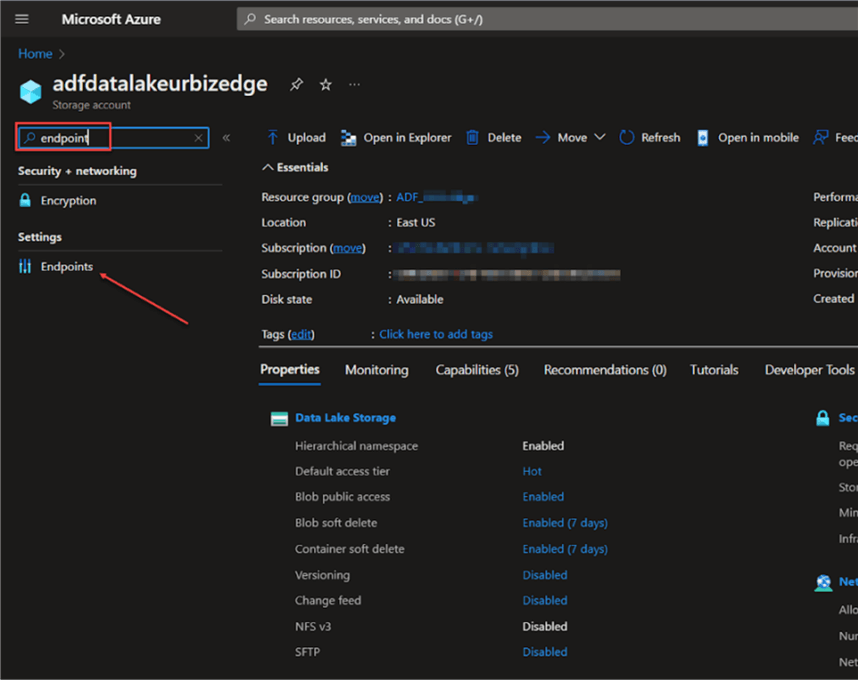The image size is (858, 680).
Task: Click the Encryption lock icon
Action: coord(25,200)
